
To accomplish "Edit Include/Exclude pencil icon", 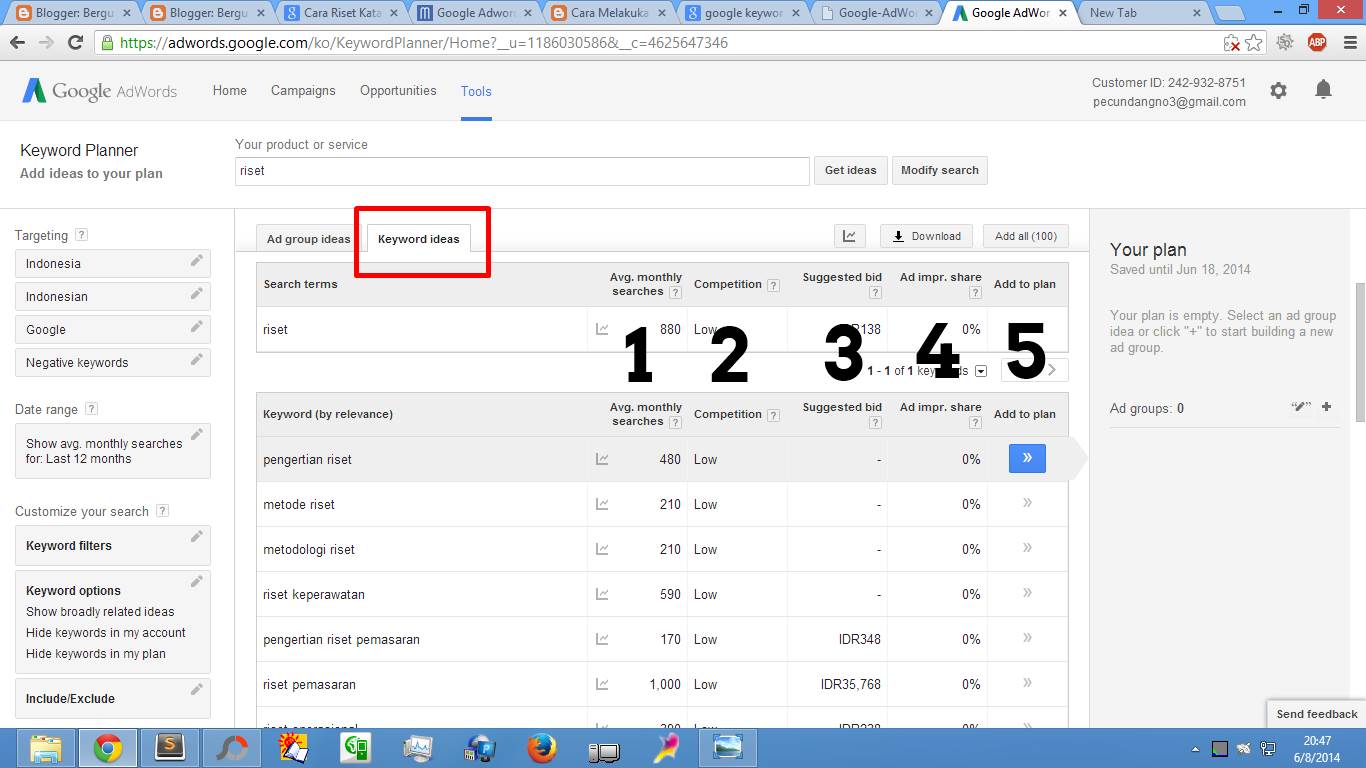I will tap(197, 690).
